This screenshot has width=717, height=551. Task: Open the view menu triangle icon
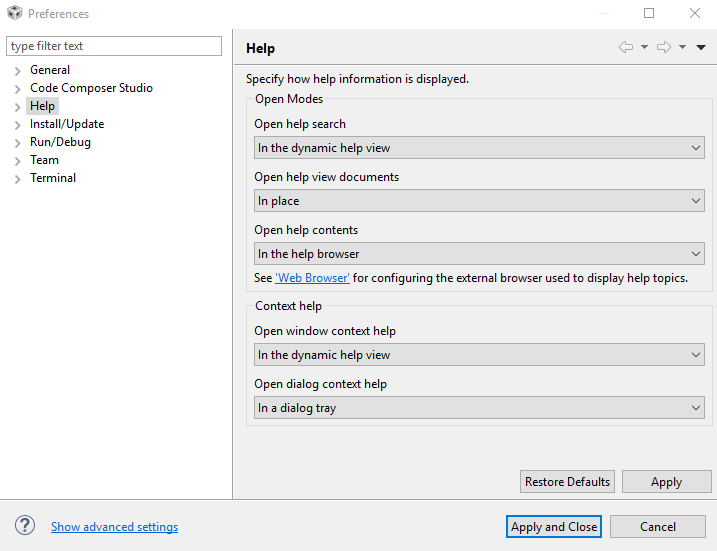tap(701, 47)
